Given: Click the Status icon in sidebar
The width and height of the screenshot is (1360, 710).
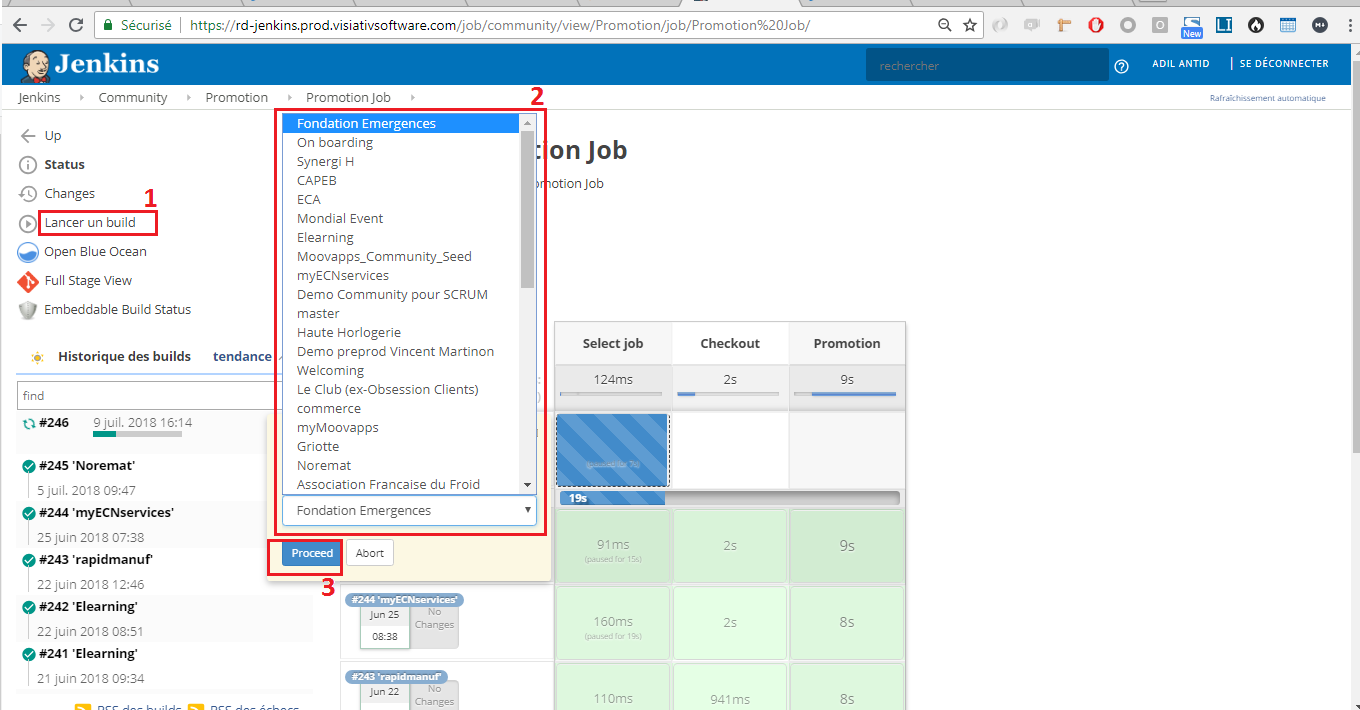Looking at the screenshot, I should click(28, 165).
